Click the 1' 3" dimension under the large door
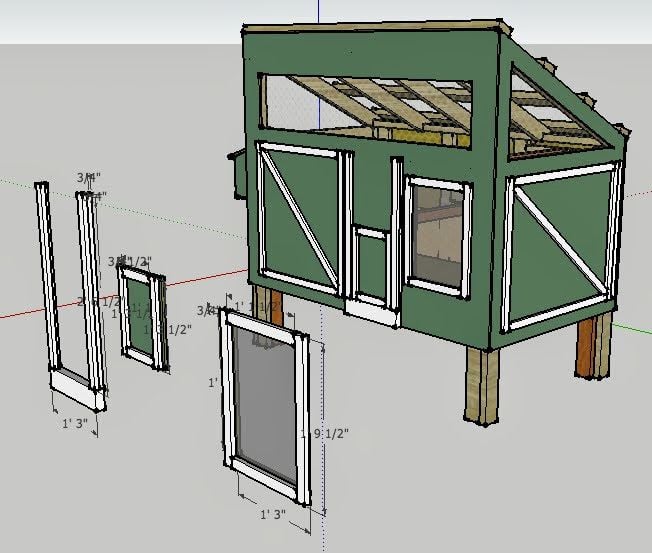Image resolution: width=652 pixels, height=553 pixels. click(x=273, y=514)
